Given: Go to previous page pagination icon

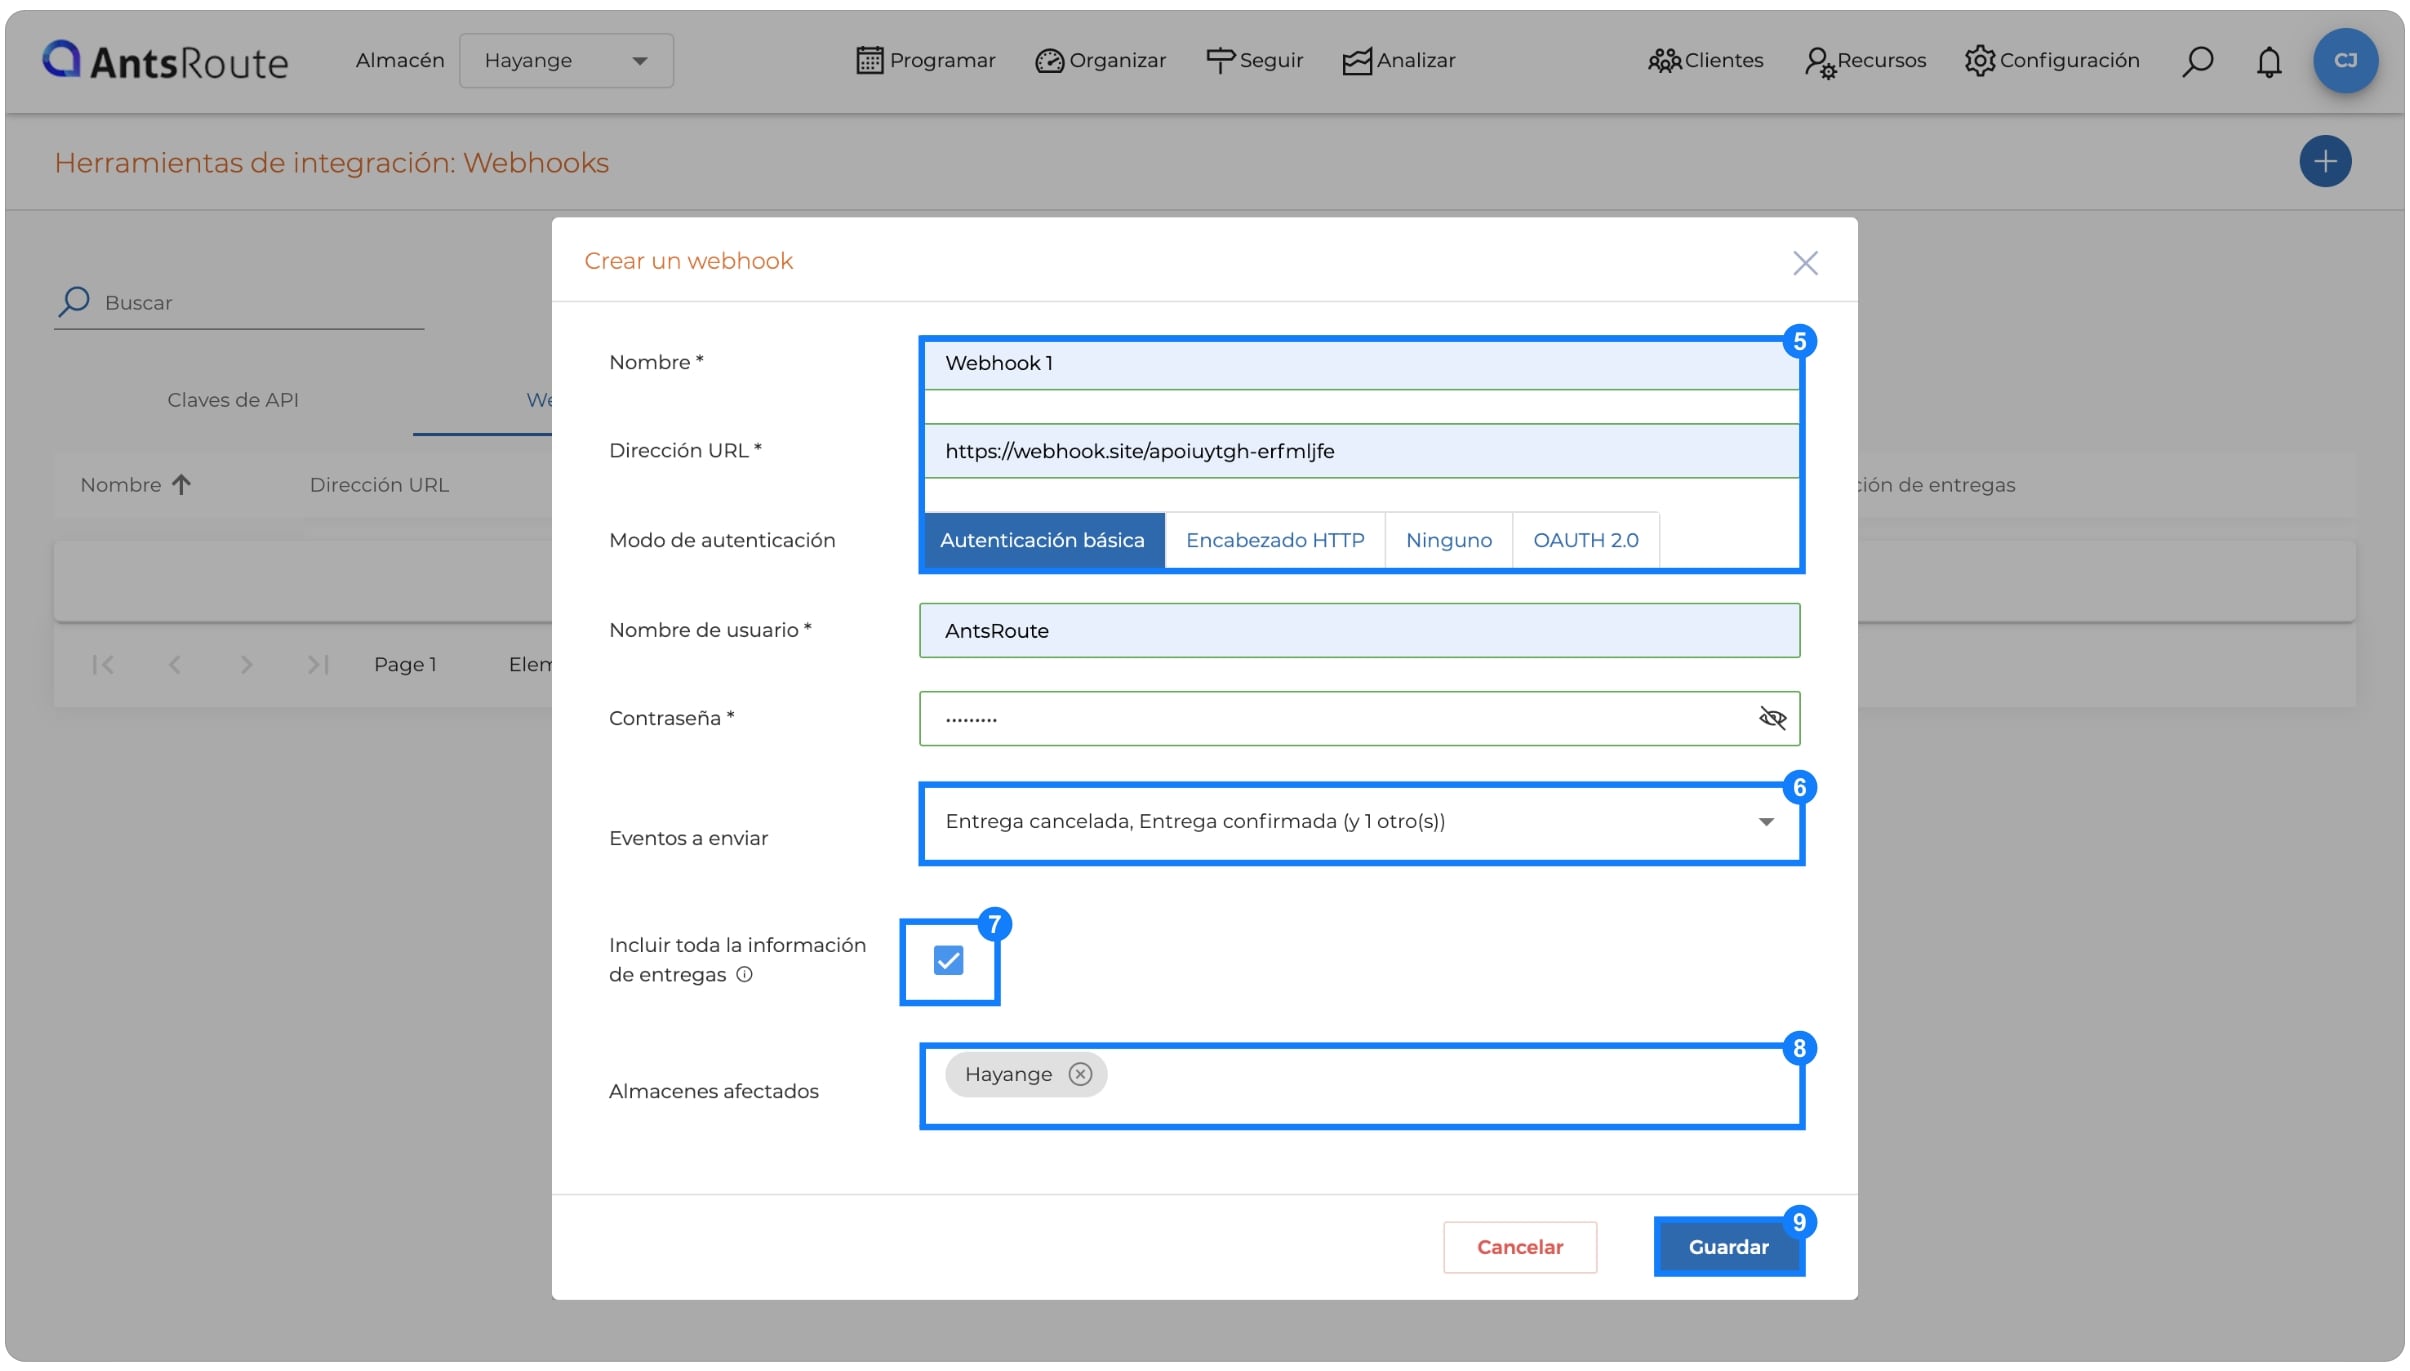Looking at the screenshot, I should tap(175, 665).
